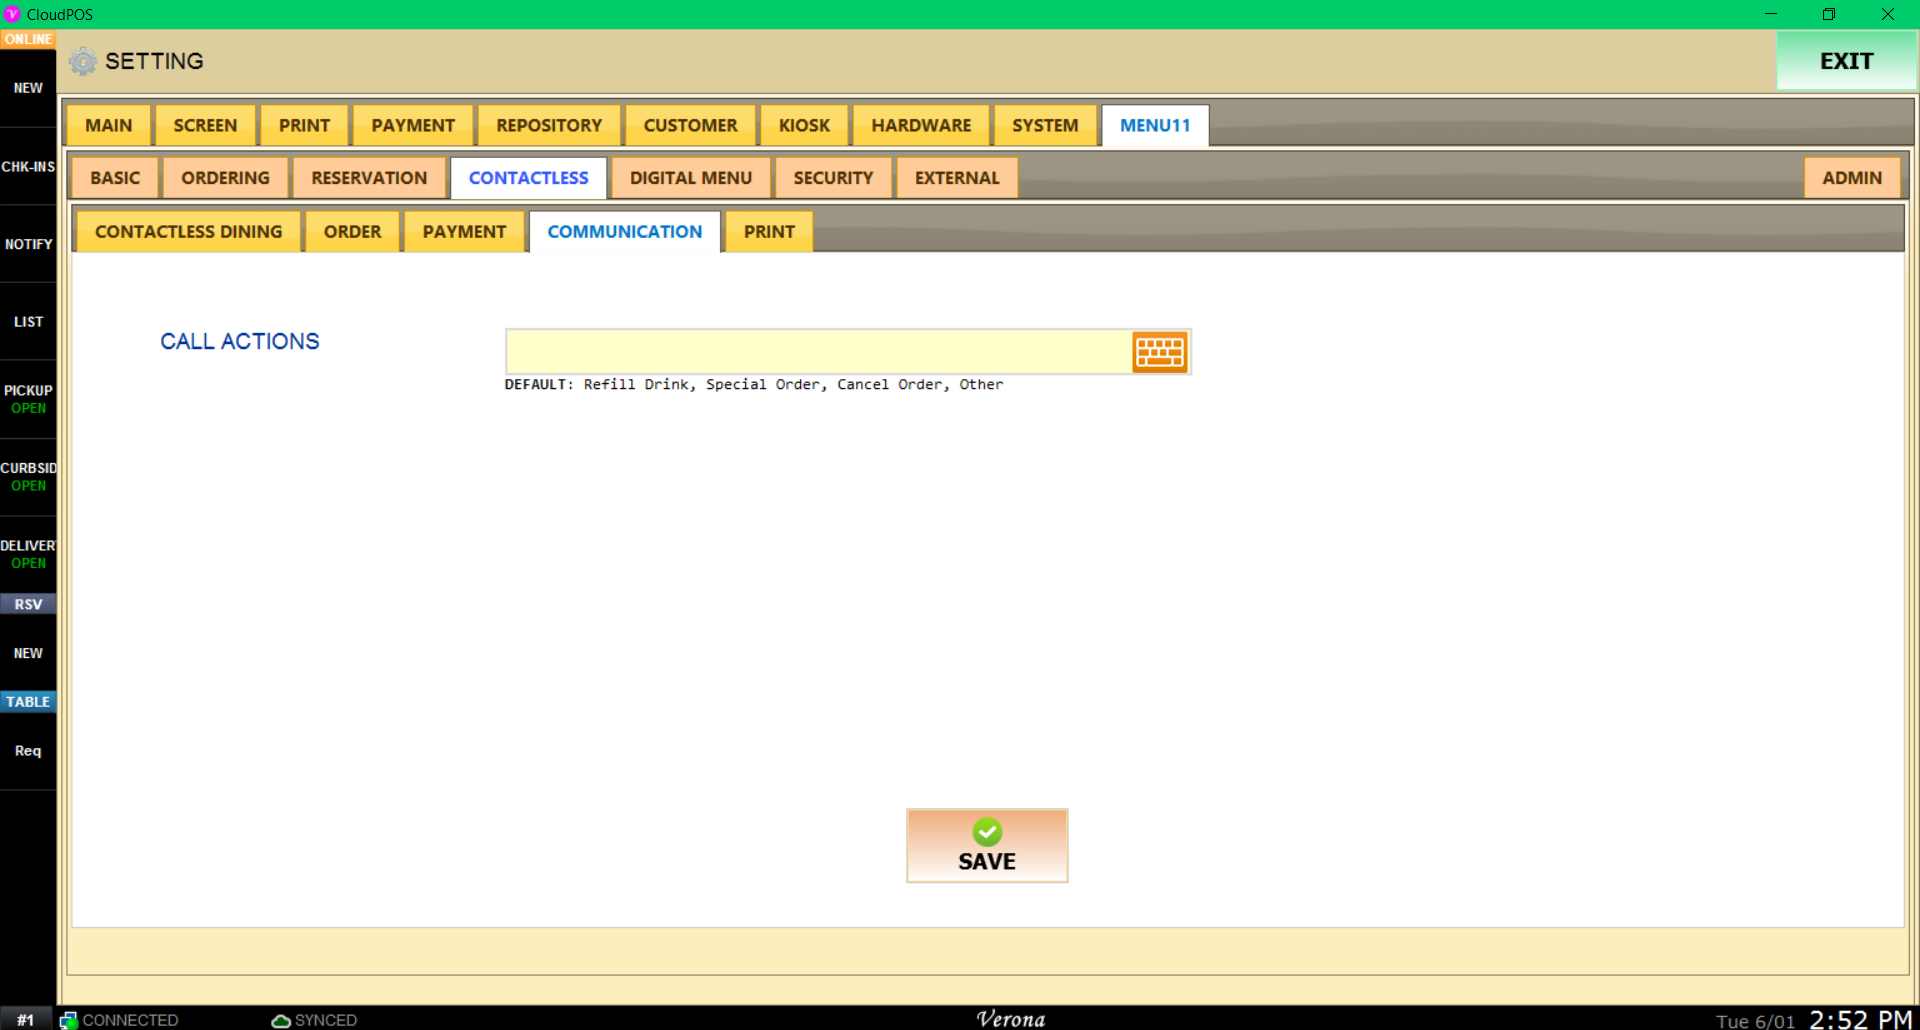Click the CALL ACTIONS label
1920x1030 pixels.
coord(240,341)
